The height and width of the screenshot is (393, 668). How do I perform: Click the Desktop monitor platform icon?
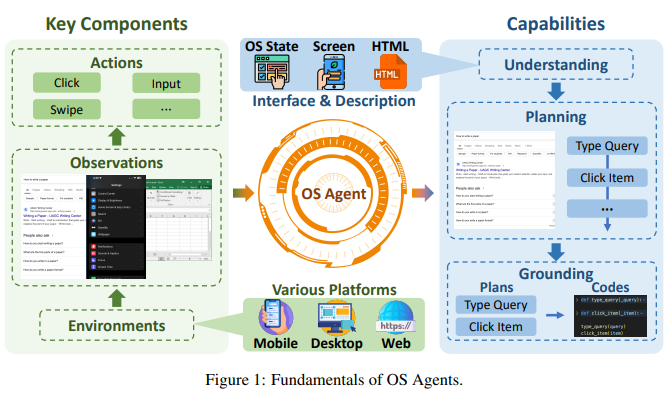[337, 318]
